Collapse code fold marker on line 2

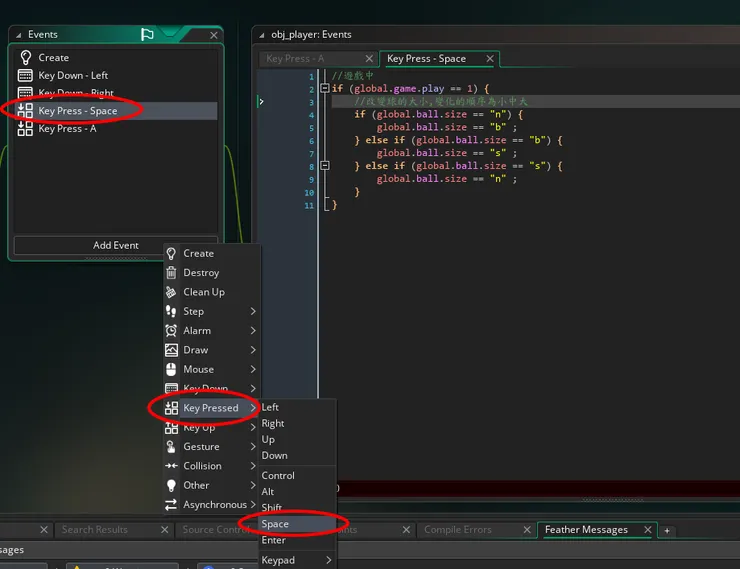(325, 88)
